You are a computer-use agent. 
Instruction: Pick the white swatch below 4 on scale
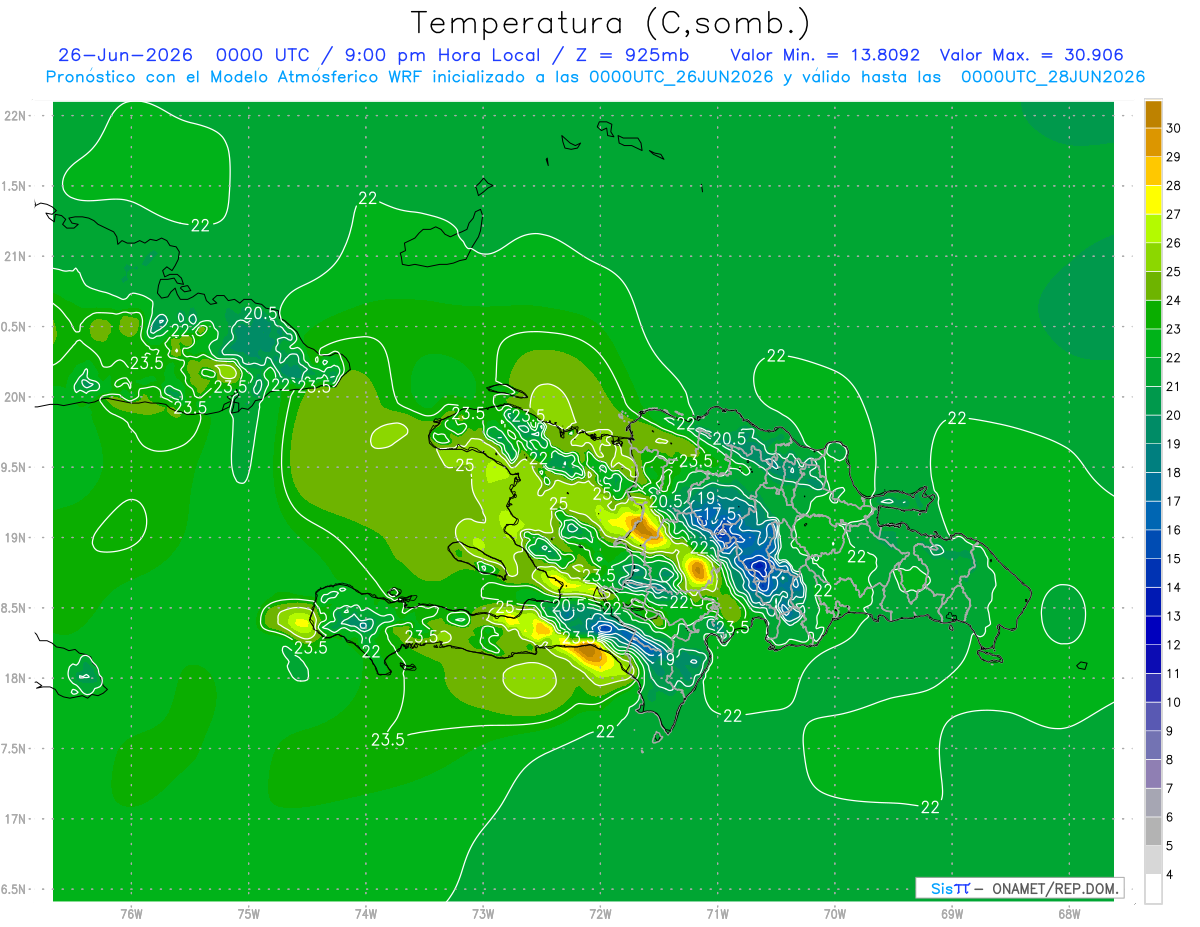point(1153,889)
